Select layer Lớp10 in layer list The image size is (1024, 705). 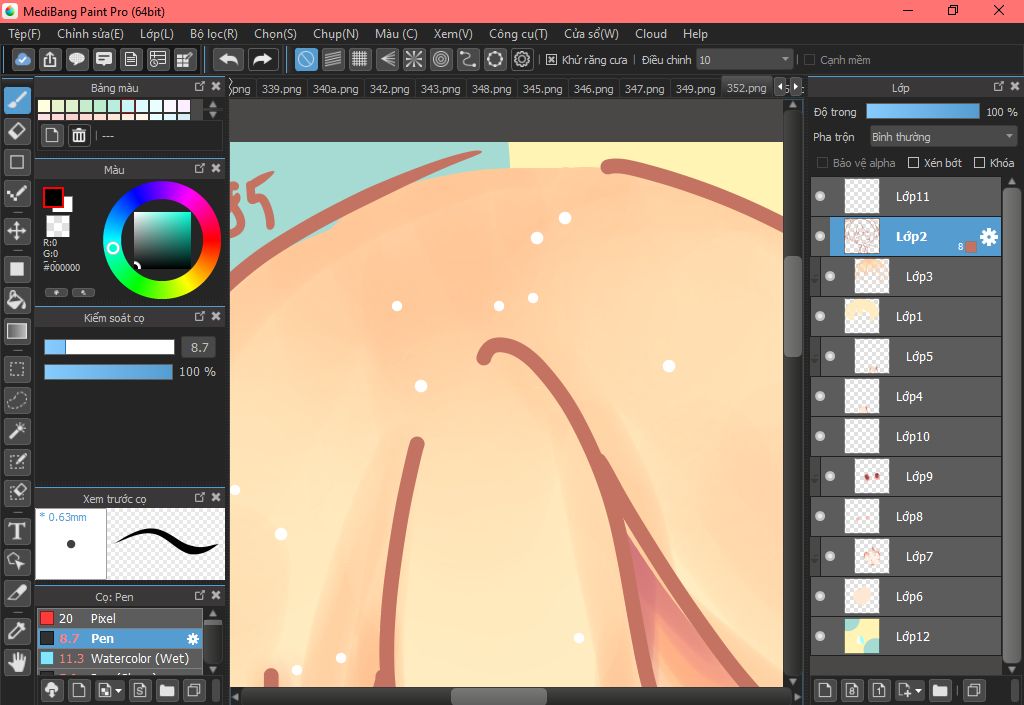point(906,437)
